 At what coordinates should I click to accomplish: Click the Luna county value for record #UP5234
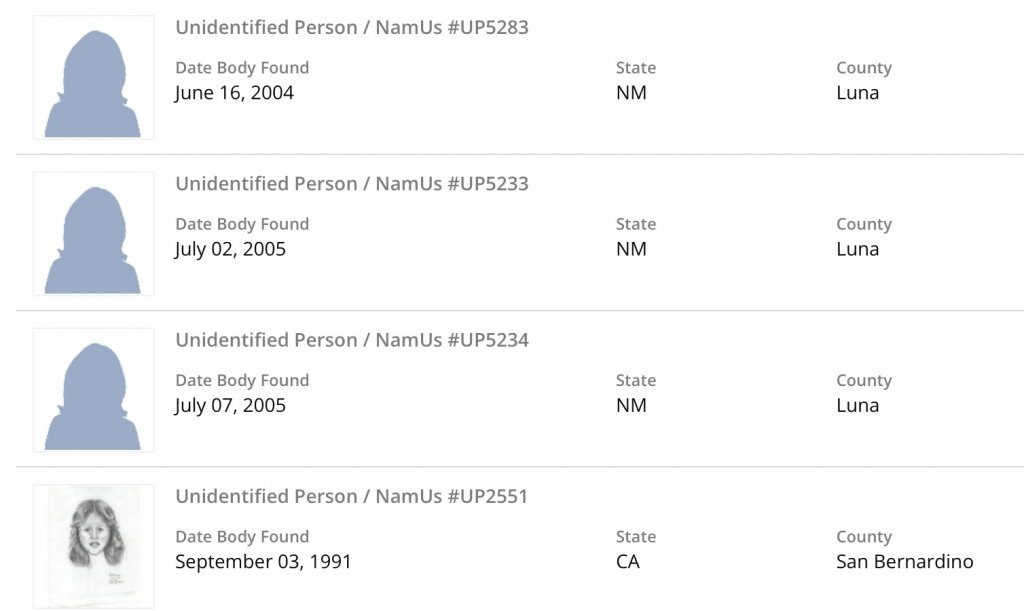(x=857, y=405)
